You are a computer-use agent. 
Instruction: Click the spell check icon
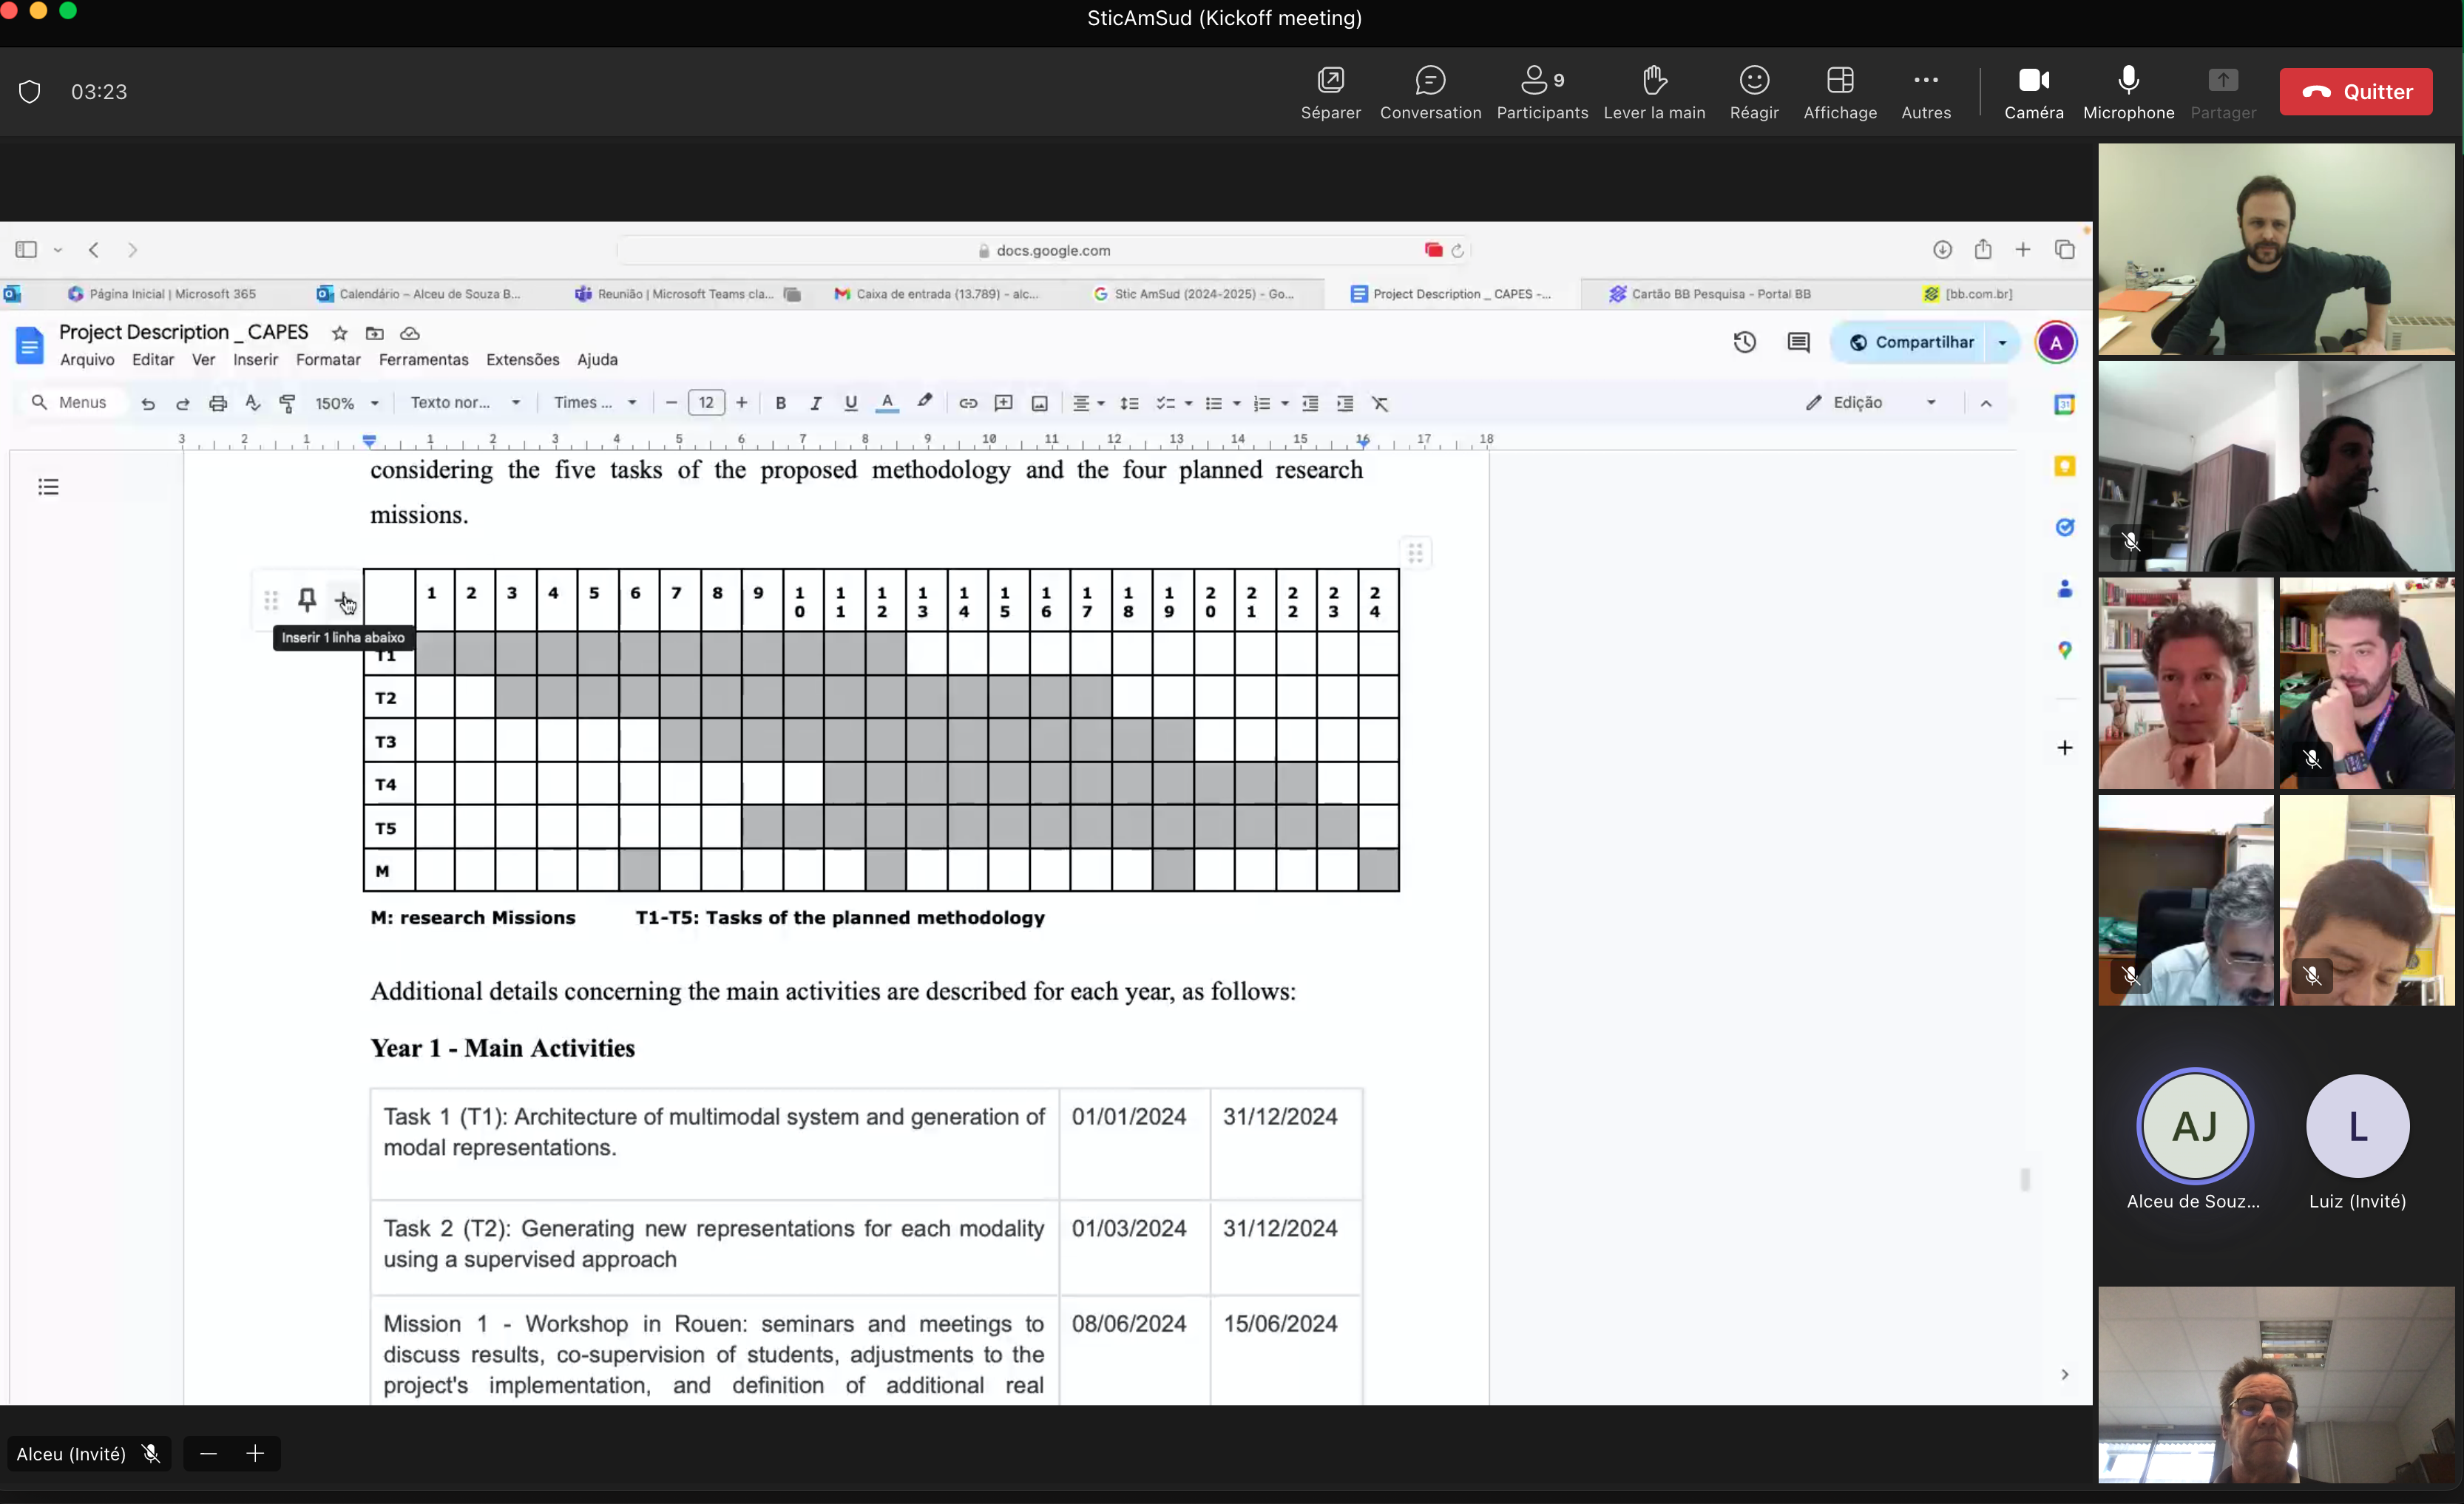click(253, 404)
